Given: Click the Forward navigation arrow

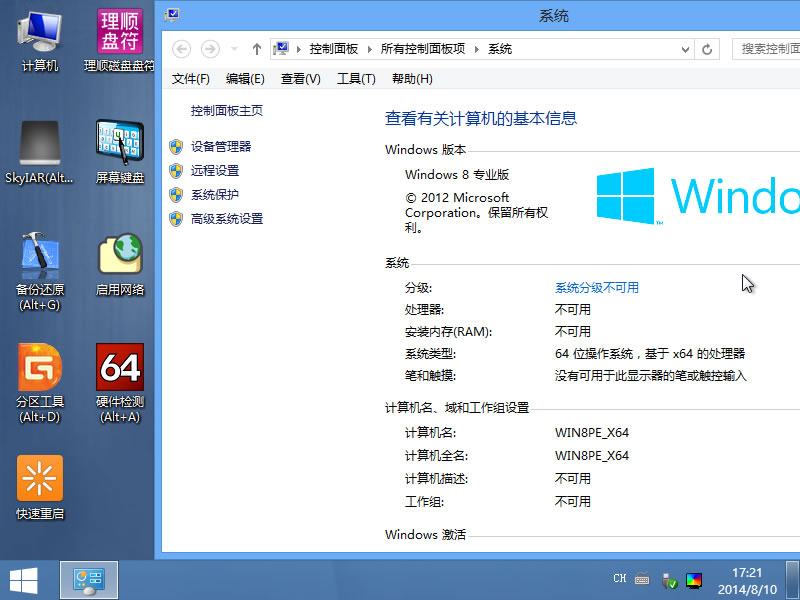Looking at the screenshot, I should (x=210, y=49).
